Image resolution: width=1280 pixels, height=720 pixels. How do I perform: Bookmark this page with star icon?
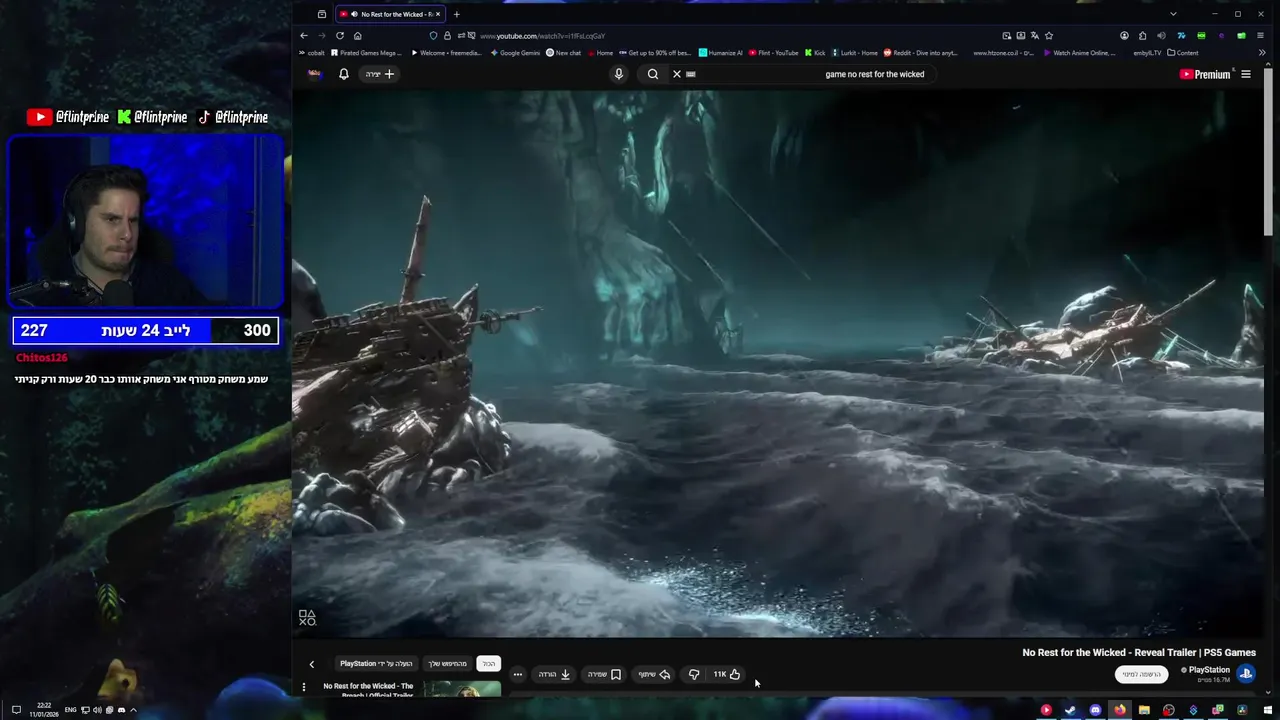tap(1049, 36)
